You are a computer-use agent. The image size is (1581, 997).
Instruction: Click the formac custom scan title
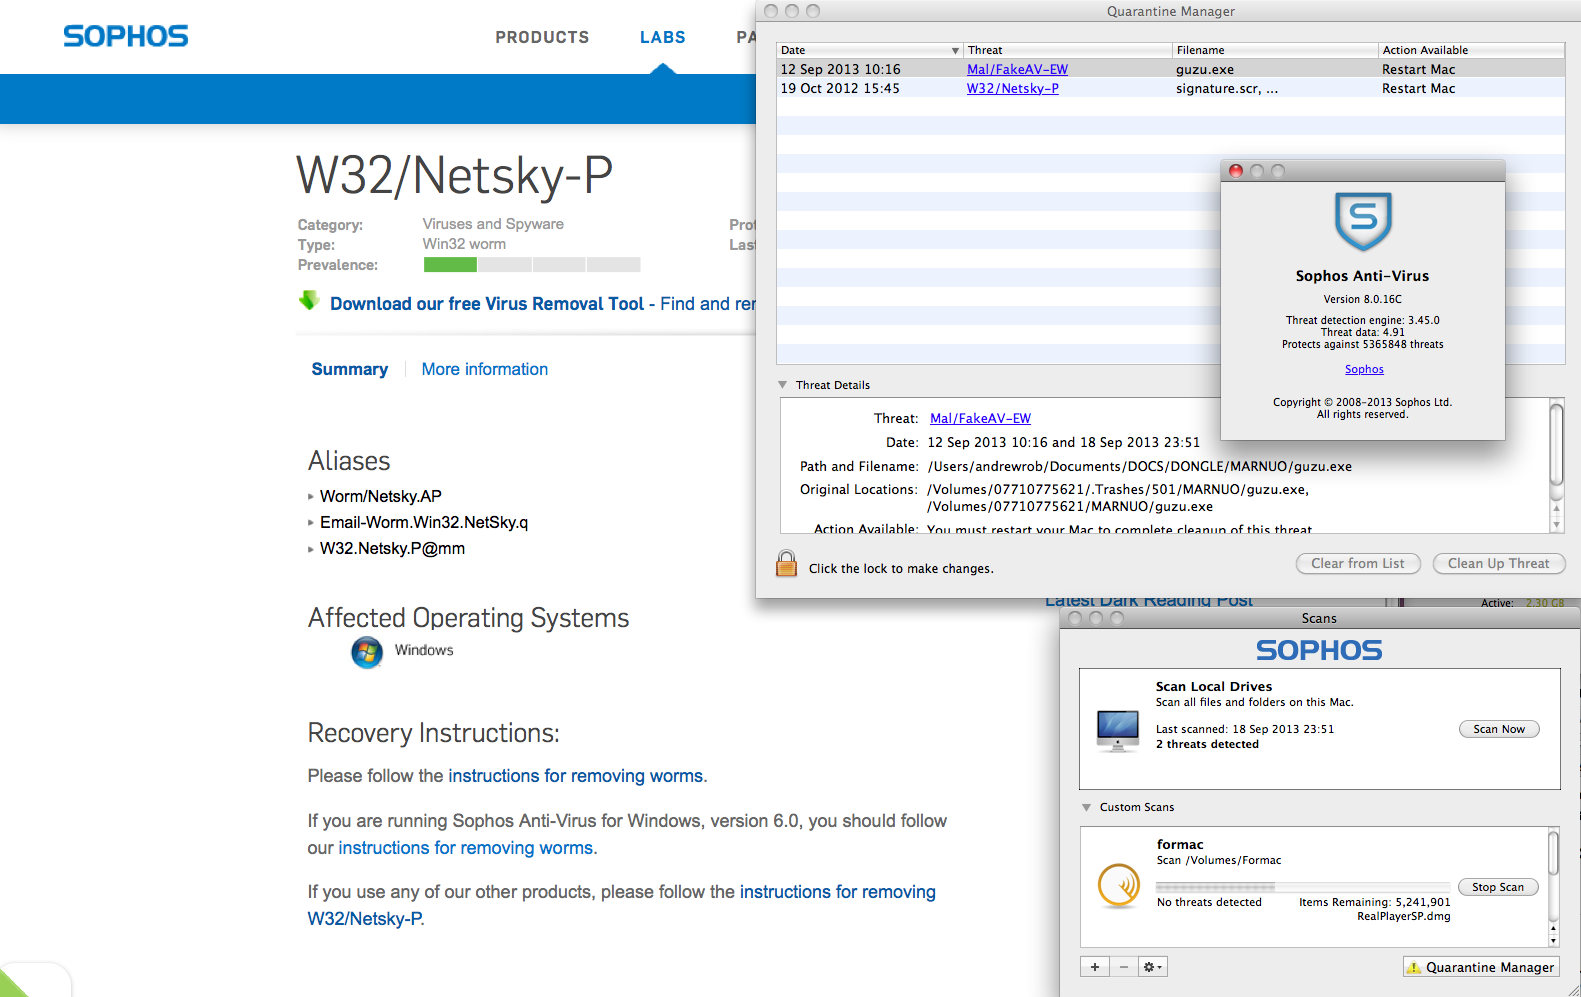coord(1180,844)
